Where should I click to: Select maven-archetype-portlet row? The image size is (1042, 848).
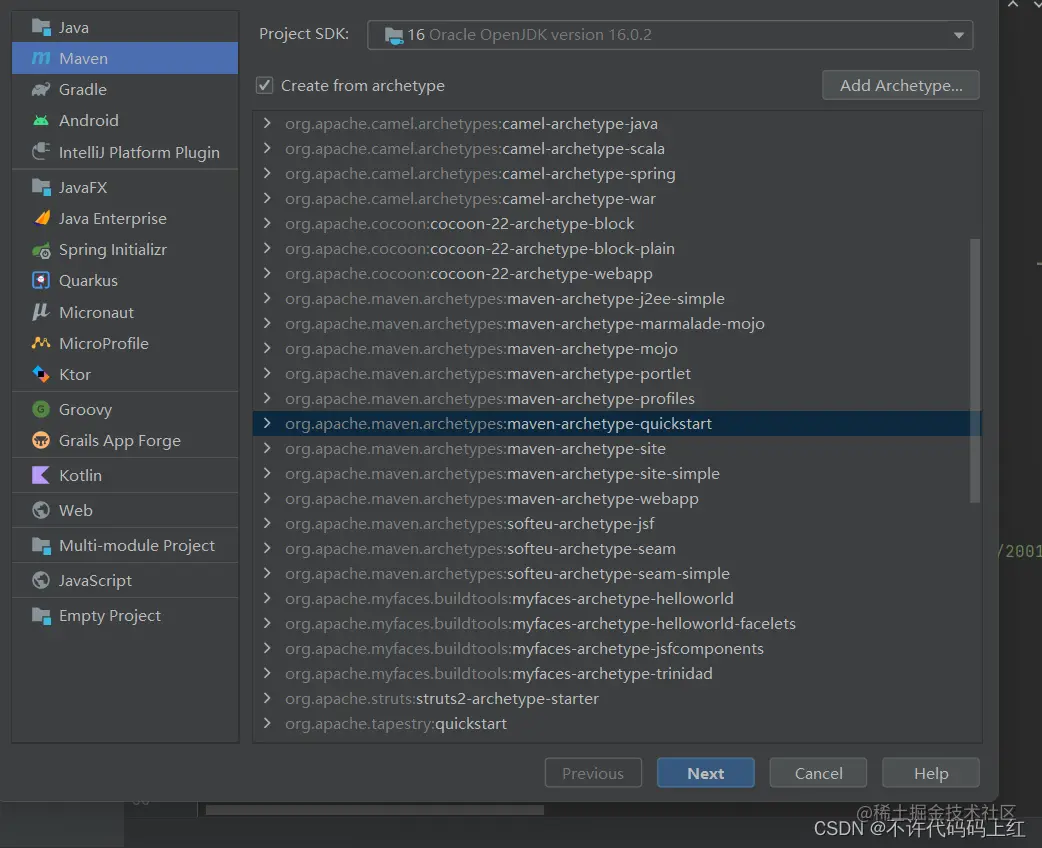tap(617, 373)
